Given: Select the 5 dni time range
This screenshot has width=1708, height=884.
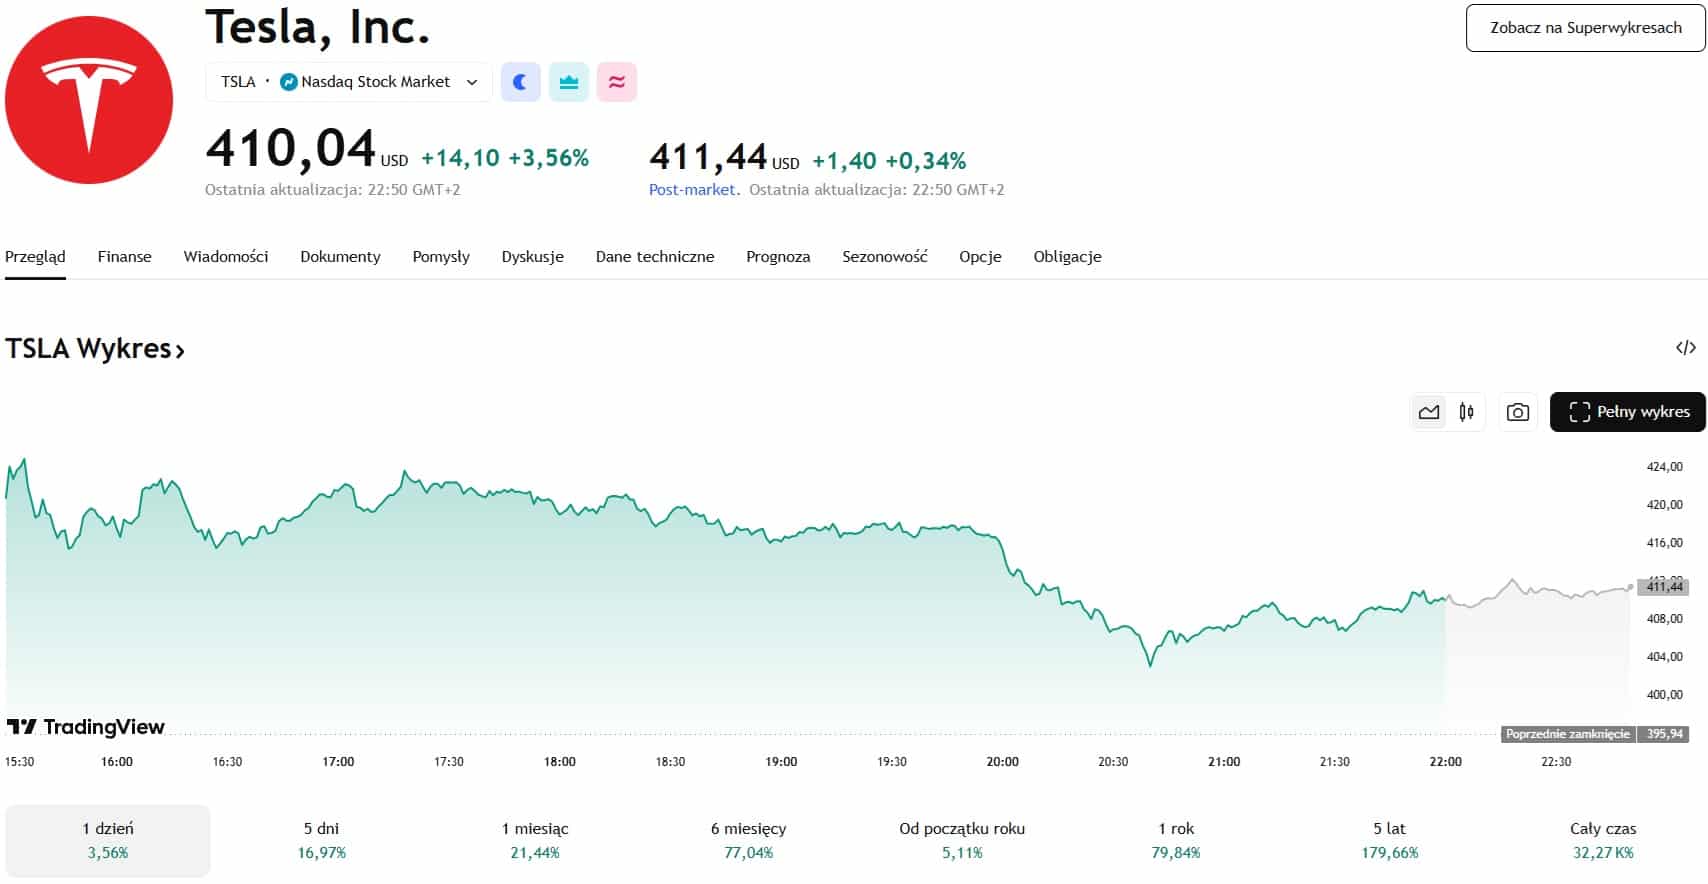Looking at the screenshot, I should tap(321, 840).
